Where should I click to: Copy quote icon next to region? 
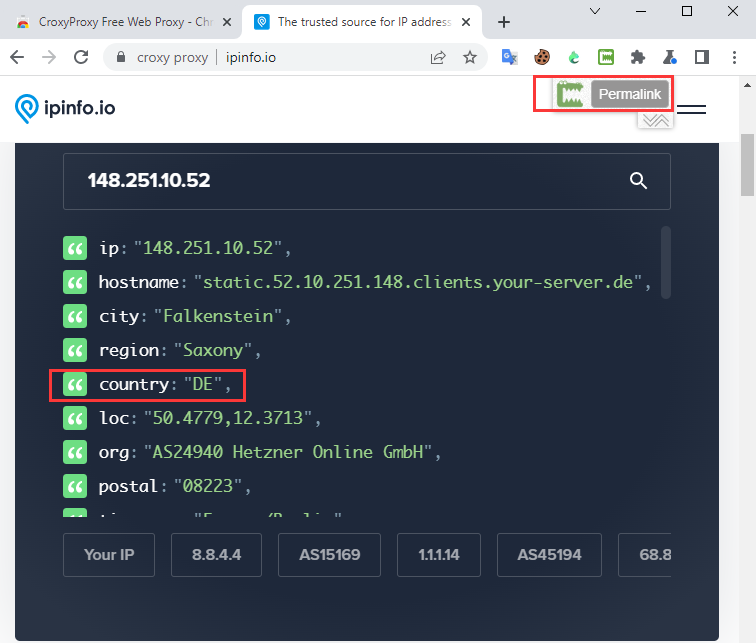click(75, 350)
